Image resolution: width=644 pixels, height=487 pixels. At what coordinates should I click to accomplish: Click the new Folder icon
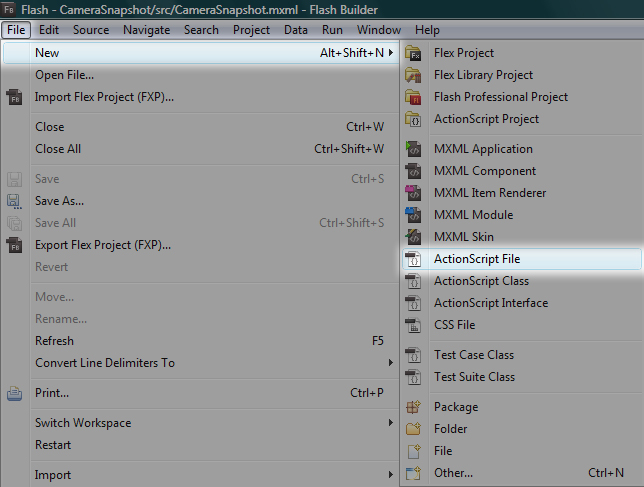pyautogui.click(x=413, y=429)
